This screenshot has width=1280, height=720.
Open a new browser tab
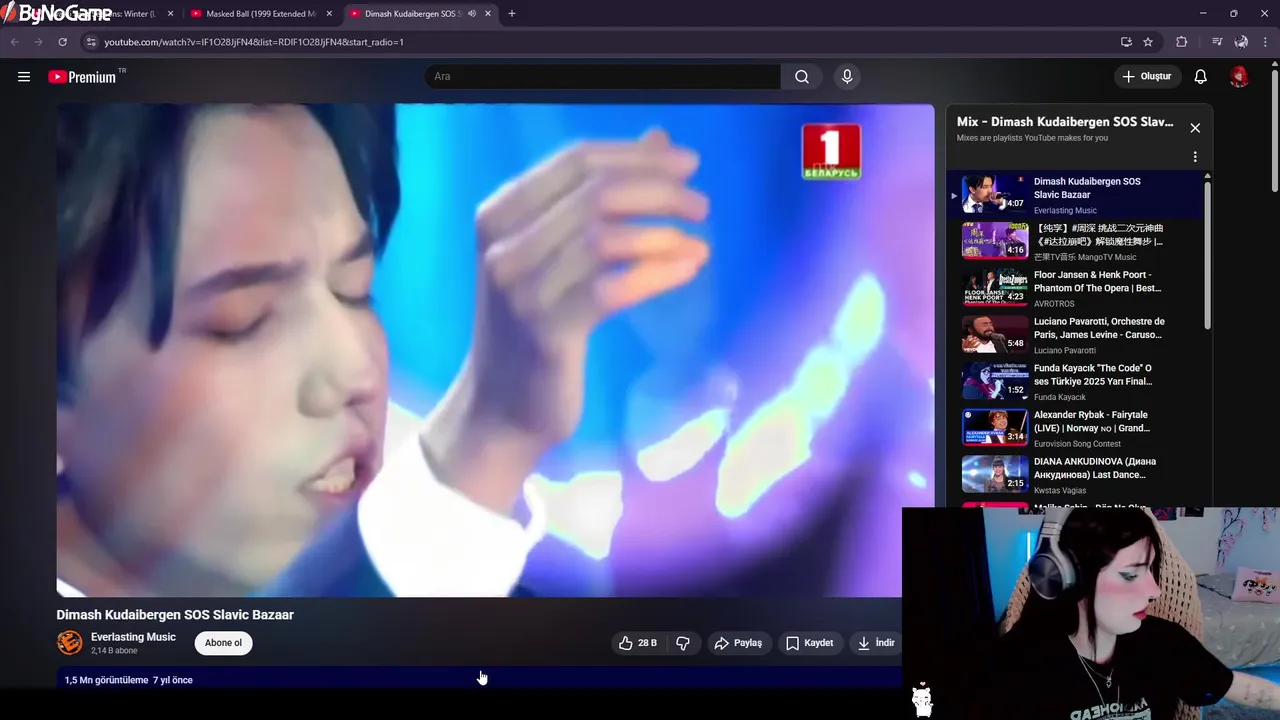[512, 14]
